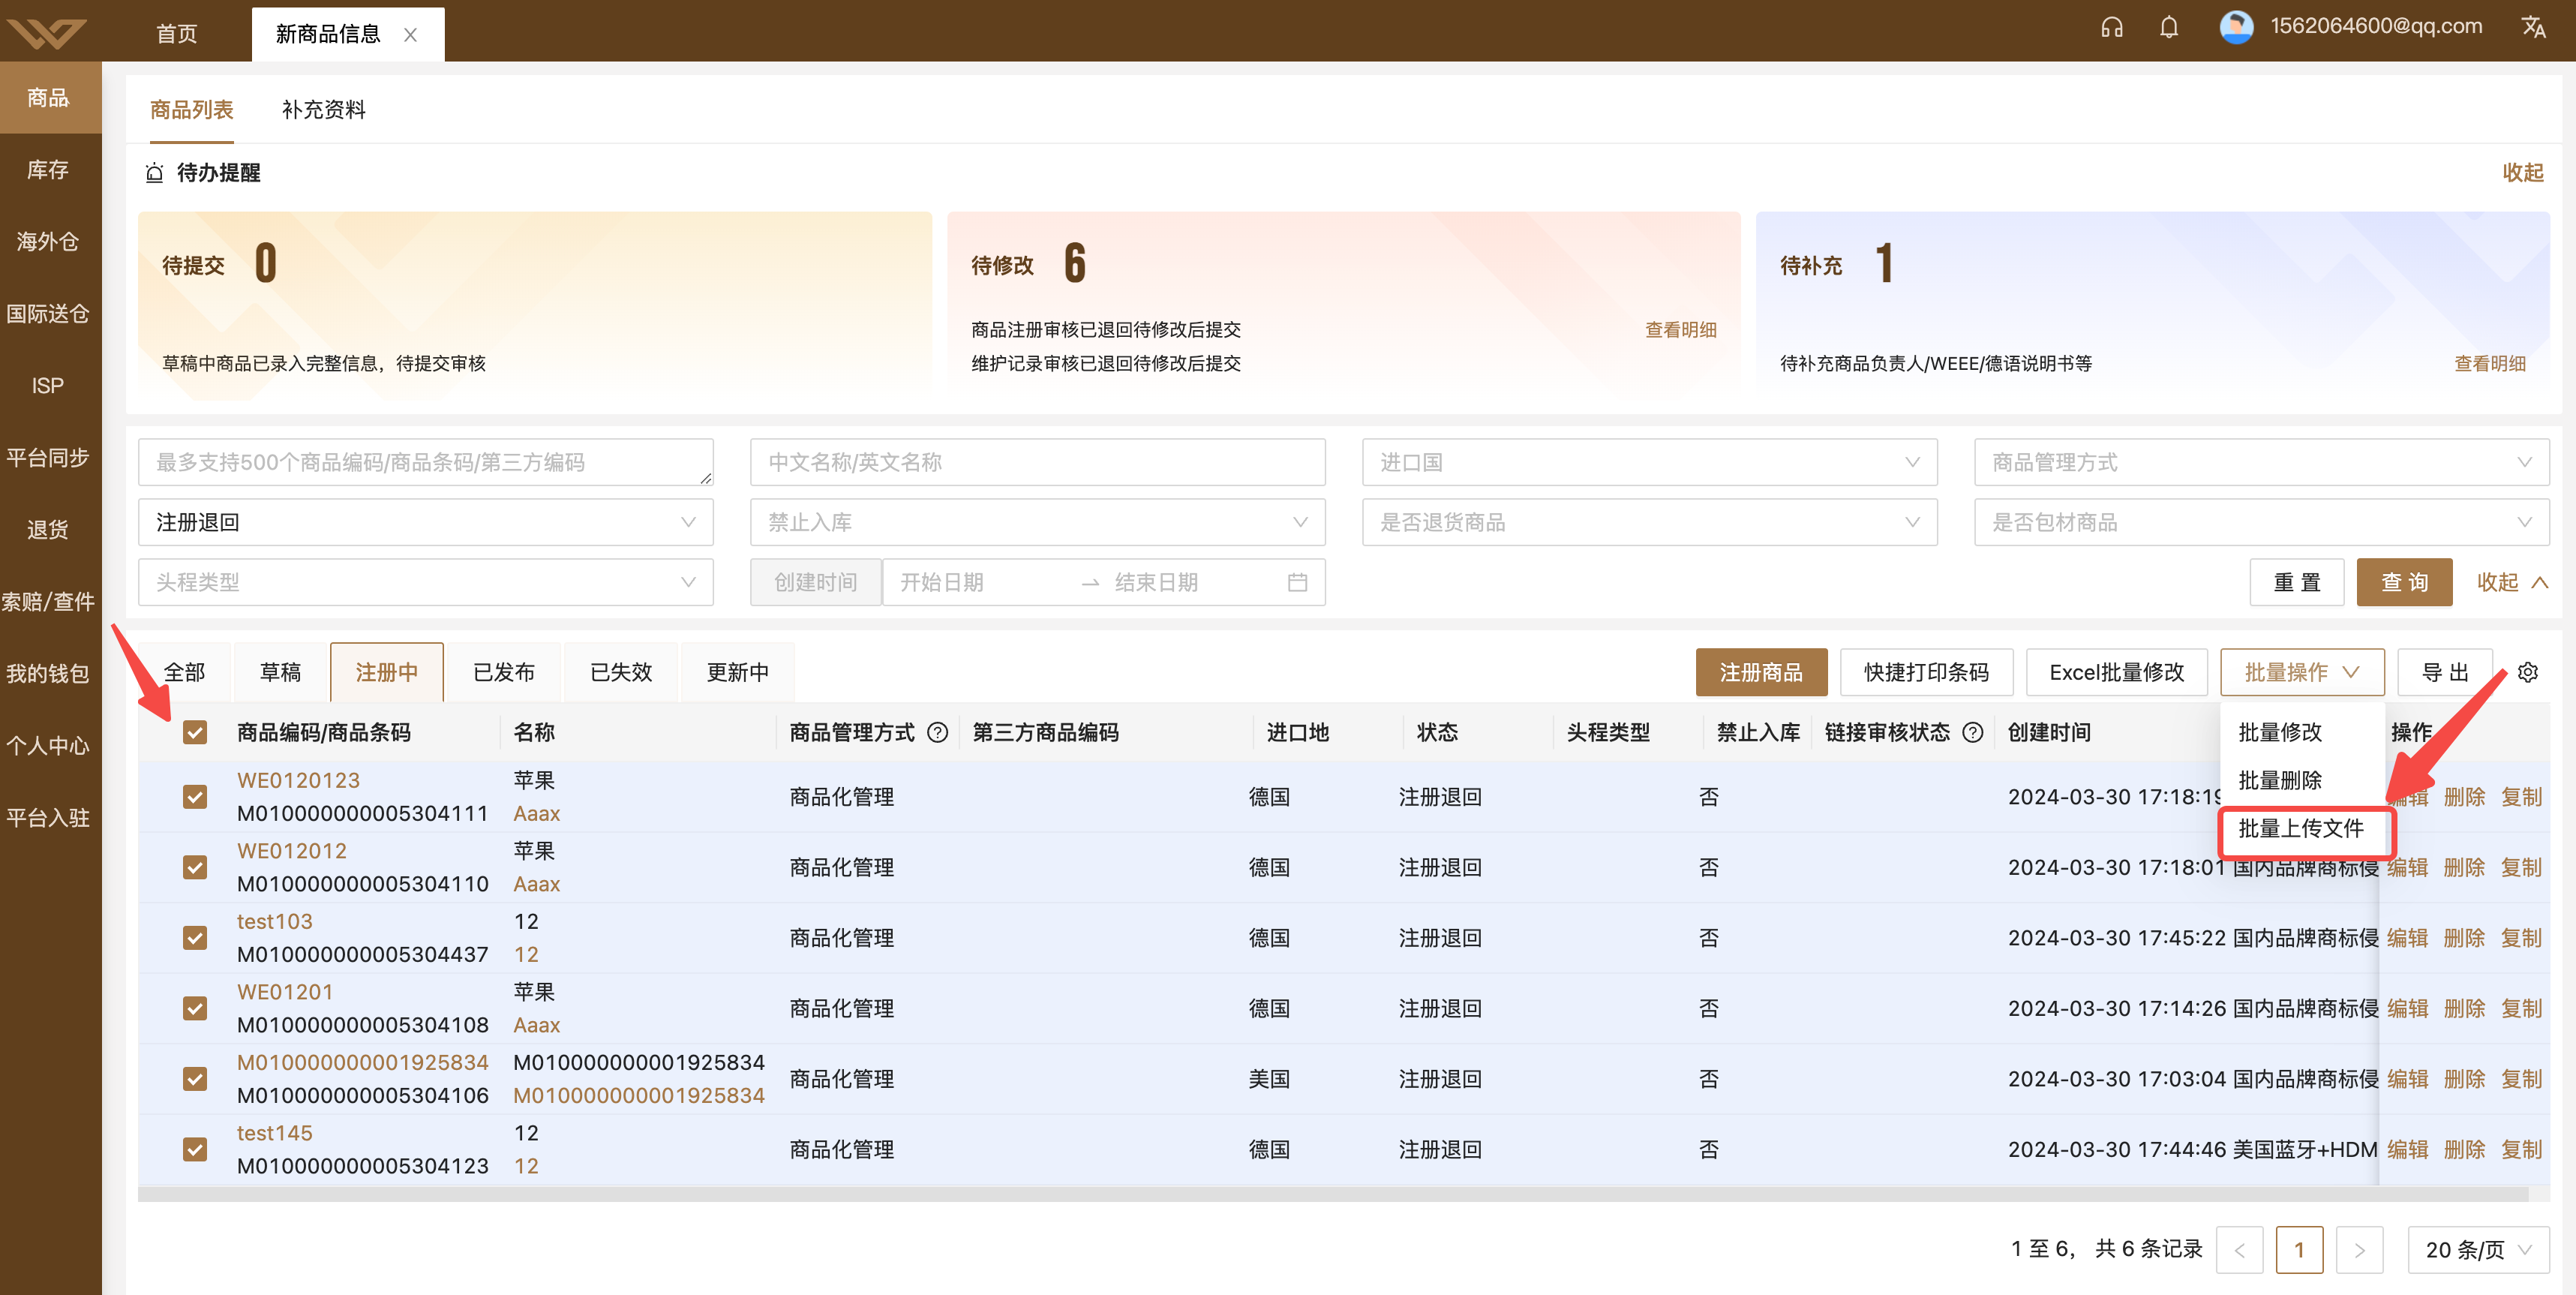Uncheck the M010000000001925834 row checkbox

[195, 1078]
